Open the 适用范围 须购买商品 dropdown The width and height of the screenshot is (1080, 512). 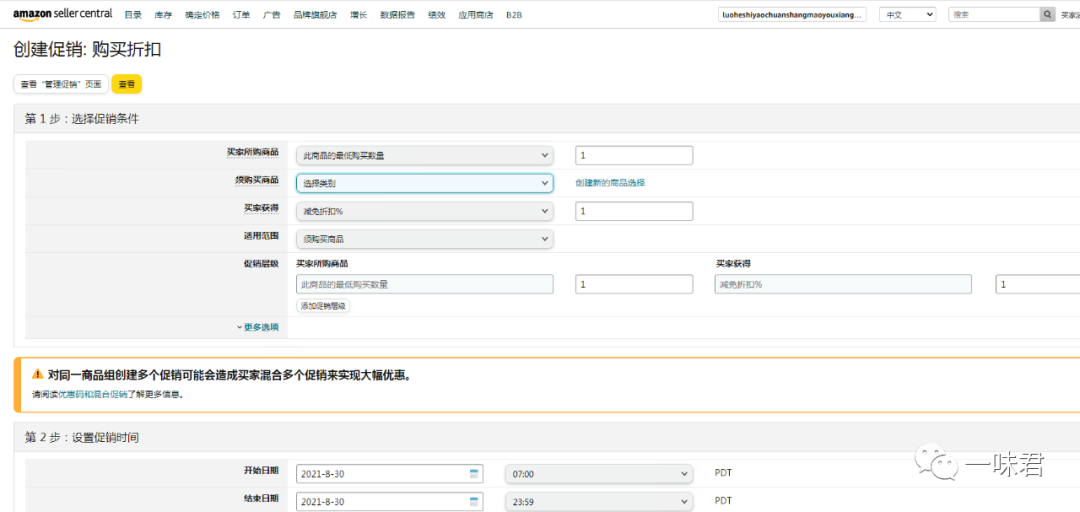point(425,239)
